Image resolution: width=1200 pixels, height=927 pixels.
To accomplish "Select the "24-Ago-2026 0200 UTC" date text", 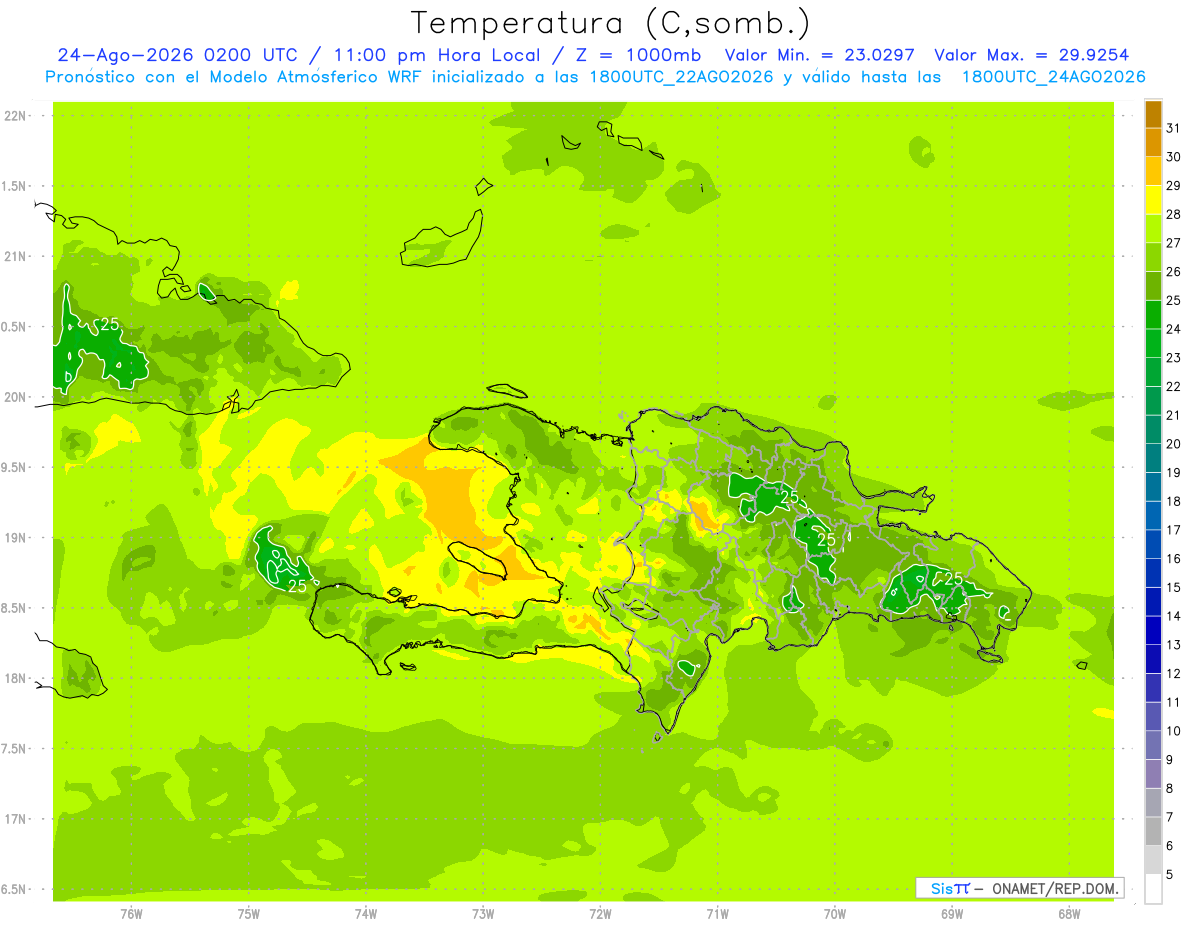I will pos(178,55).
